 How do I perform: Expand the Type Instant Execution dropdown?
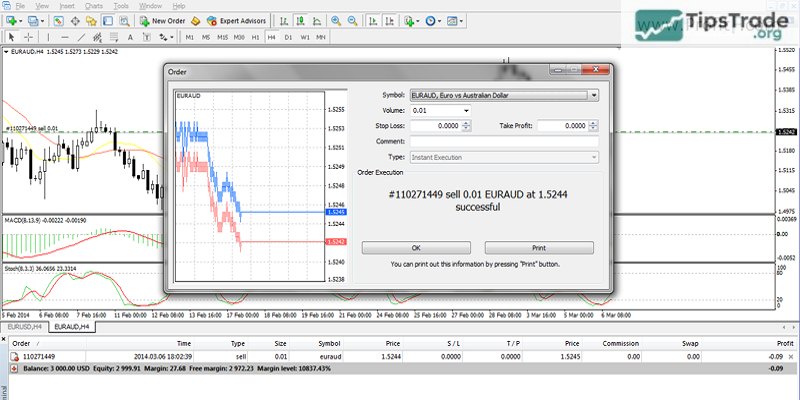coord(594,157)
